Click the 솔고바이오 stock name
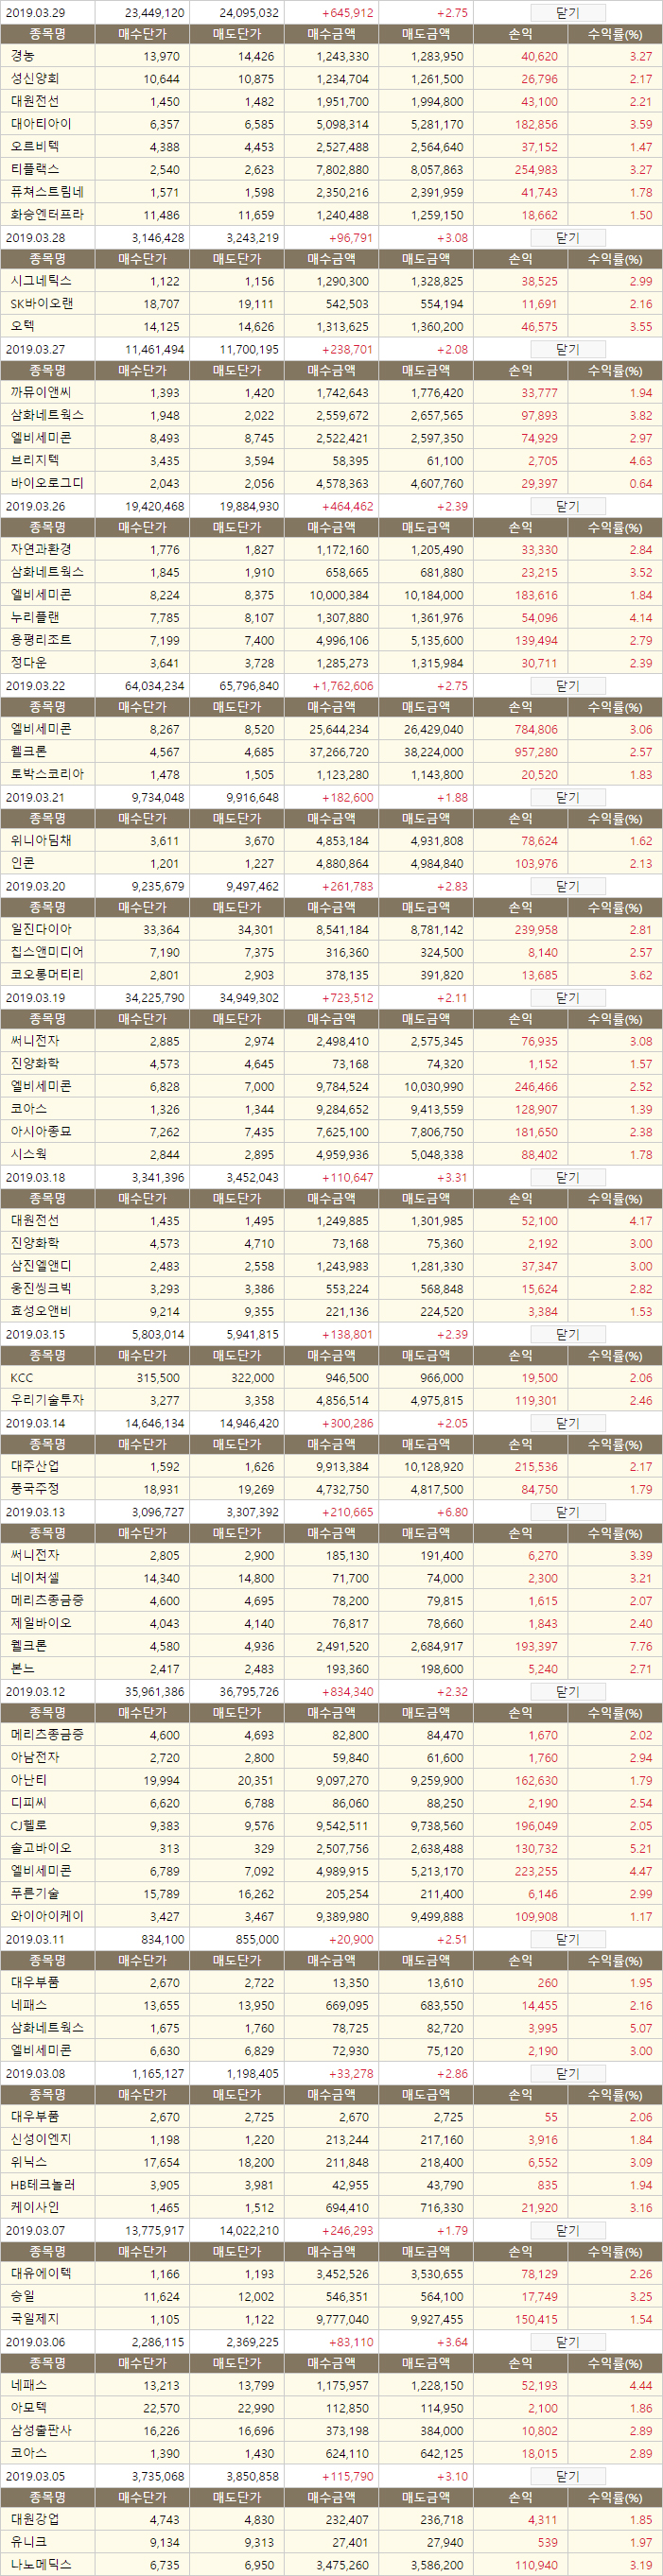Screen dimensions: 663x2576 (x=41, y=1848)
